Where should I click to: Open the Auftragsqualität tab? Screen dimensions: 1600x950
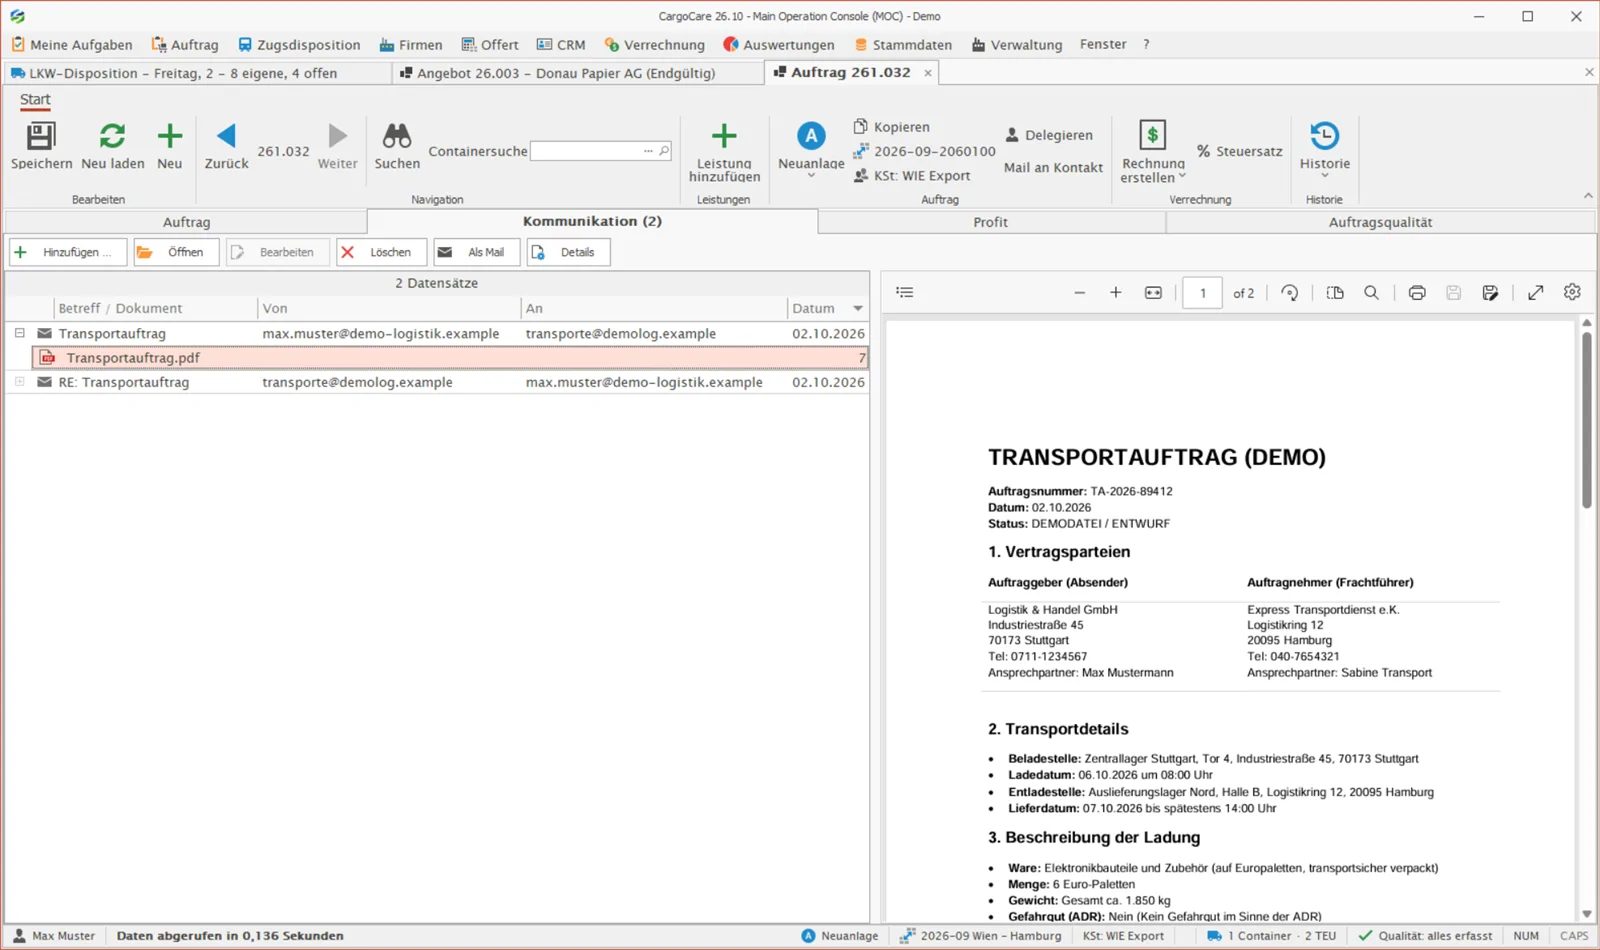1380,222
